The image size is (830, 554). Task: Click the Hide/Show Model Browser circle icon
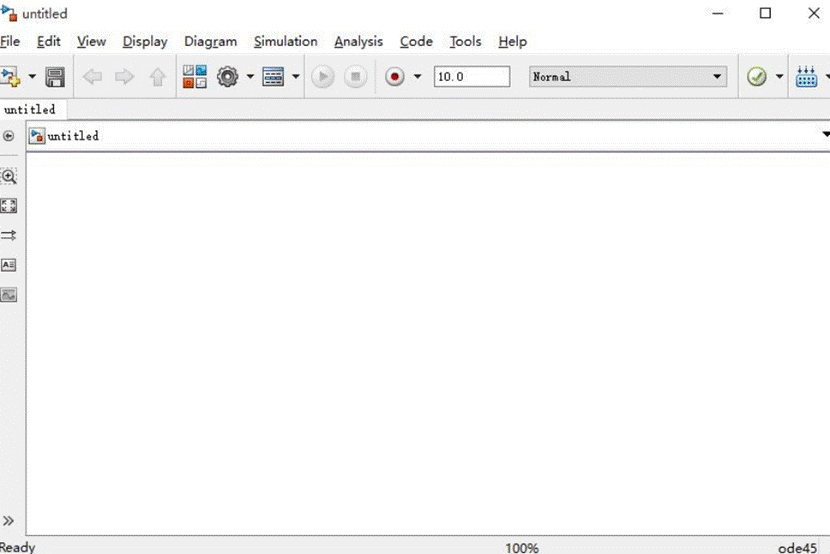[8, 136]
